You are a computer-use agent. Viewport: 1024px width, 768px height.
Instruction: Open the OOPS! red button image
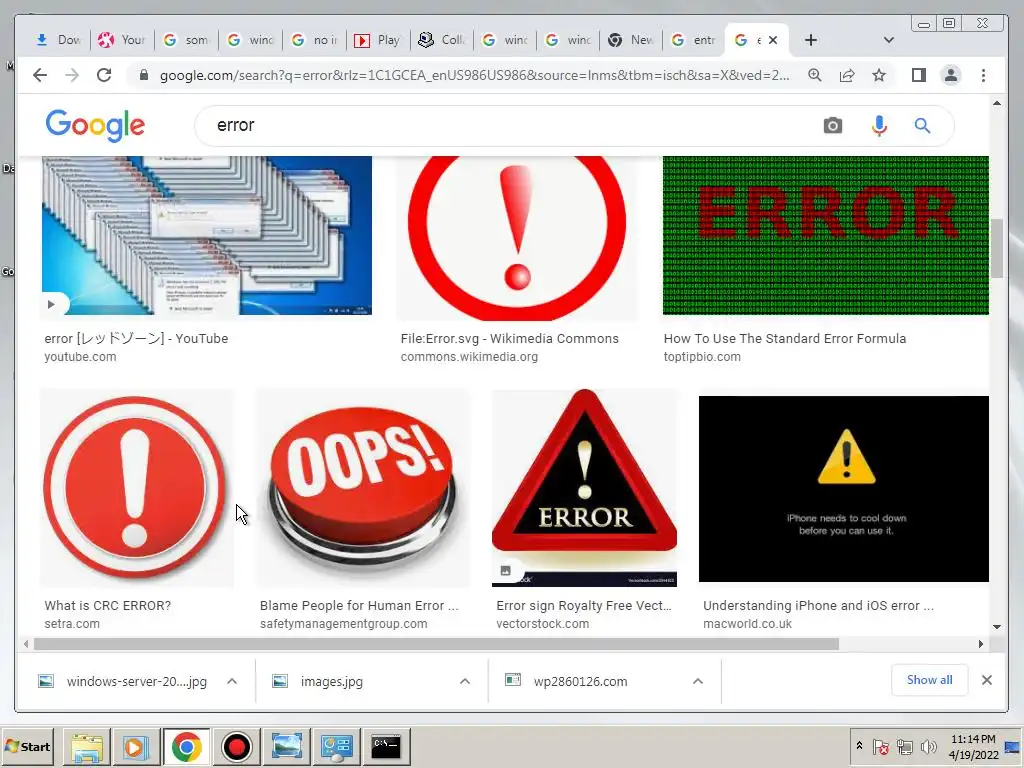coord(362,488)
